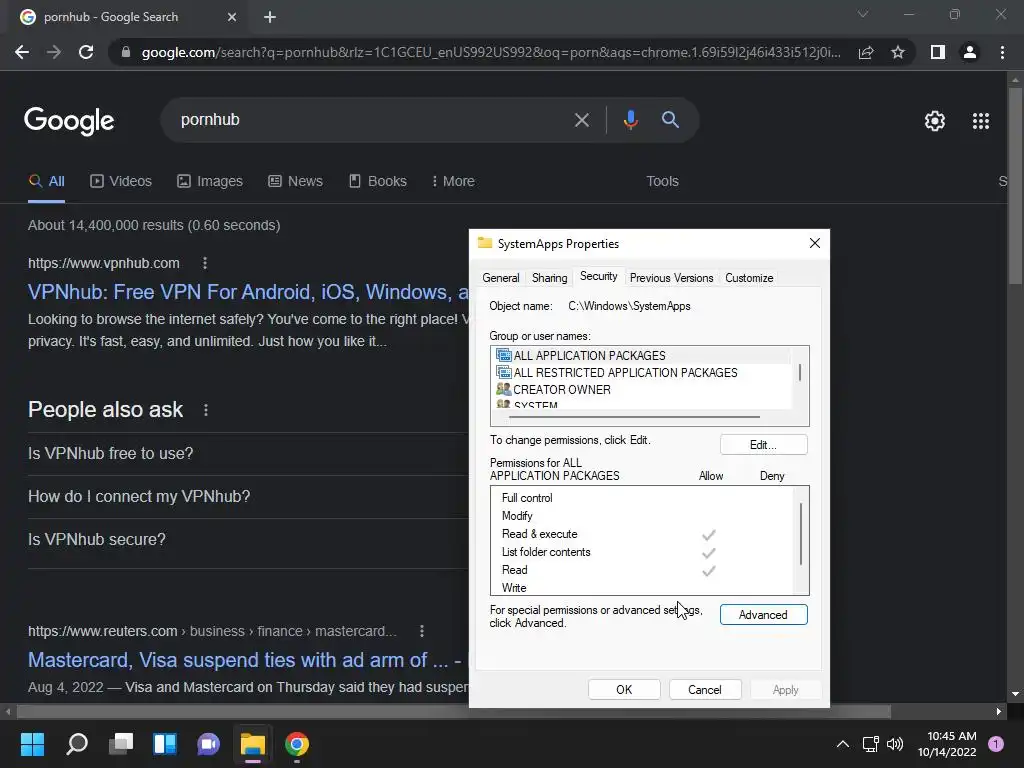
Task: Open options for the vpnhub.com result
Action: click(x=205, y=263)
